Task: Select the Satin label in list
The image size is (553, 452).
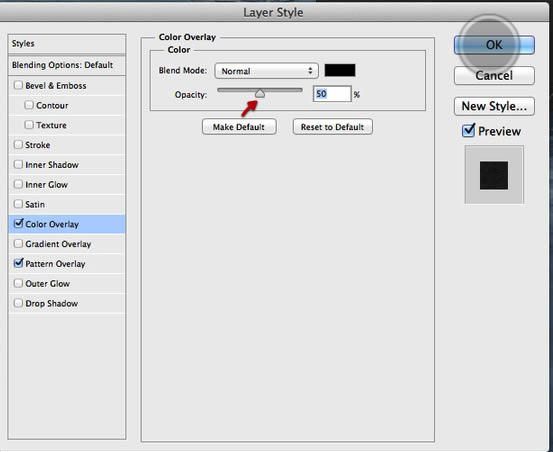Action: tap(35, 204)
